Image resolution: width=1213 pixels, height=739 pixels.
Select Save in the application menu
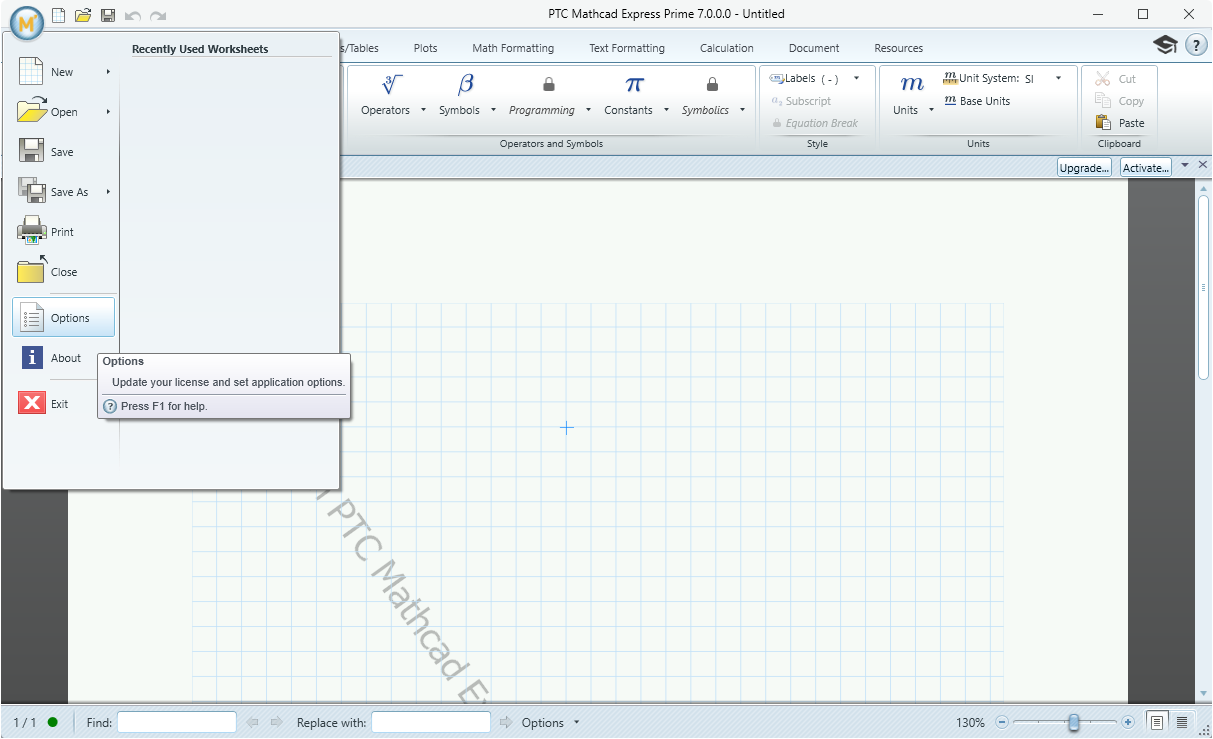(64, 152)
